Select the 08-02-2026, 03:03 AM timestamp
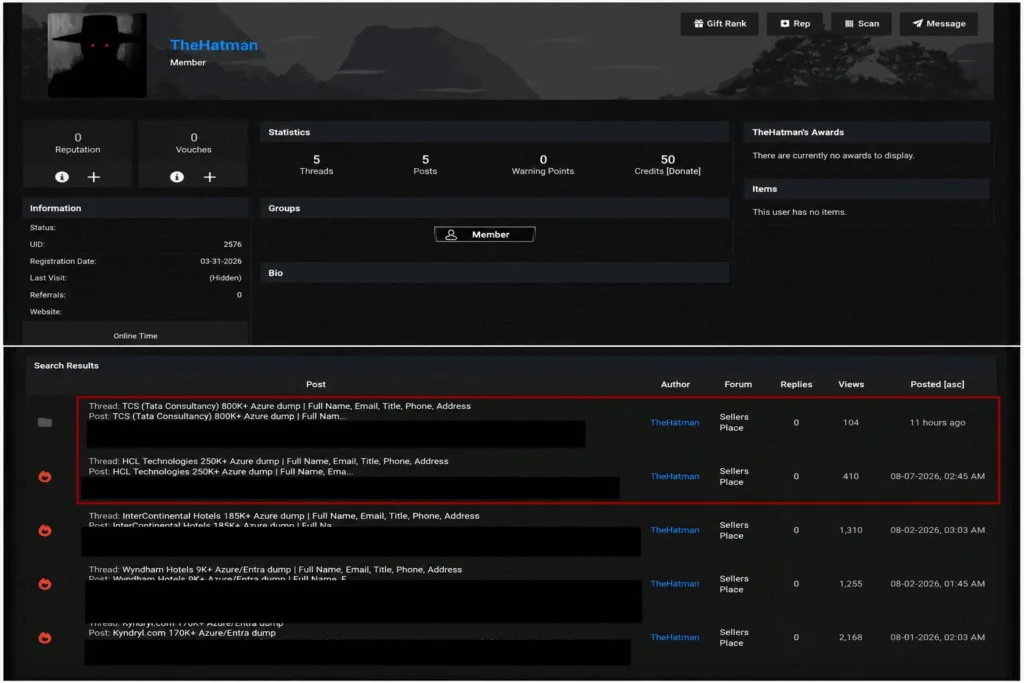The width and height of the screenshot is (1024, 683). coord(937,530)
